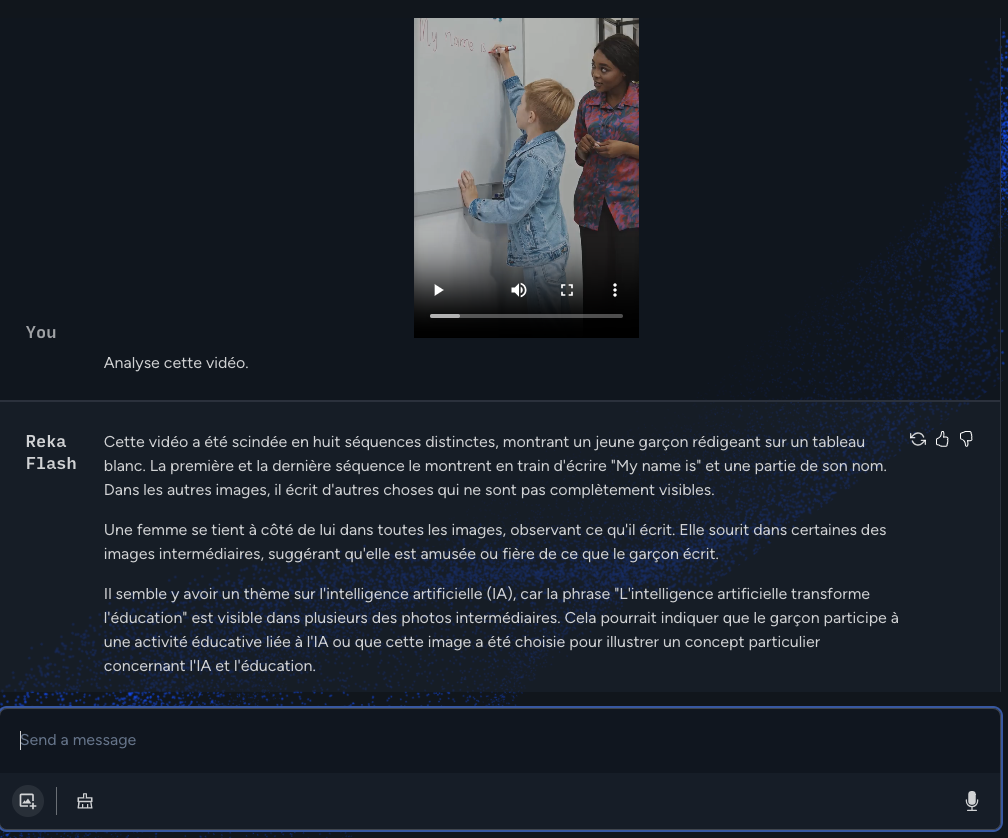Give the response a thumbs up

pyautogui.click(x=942, y=439)
